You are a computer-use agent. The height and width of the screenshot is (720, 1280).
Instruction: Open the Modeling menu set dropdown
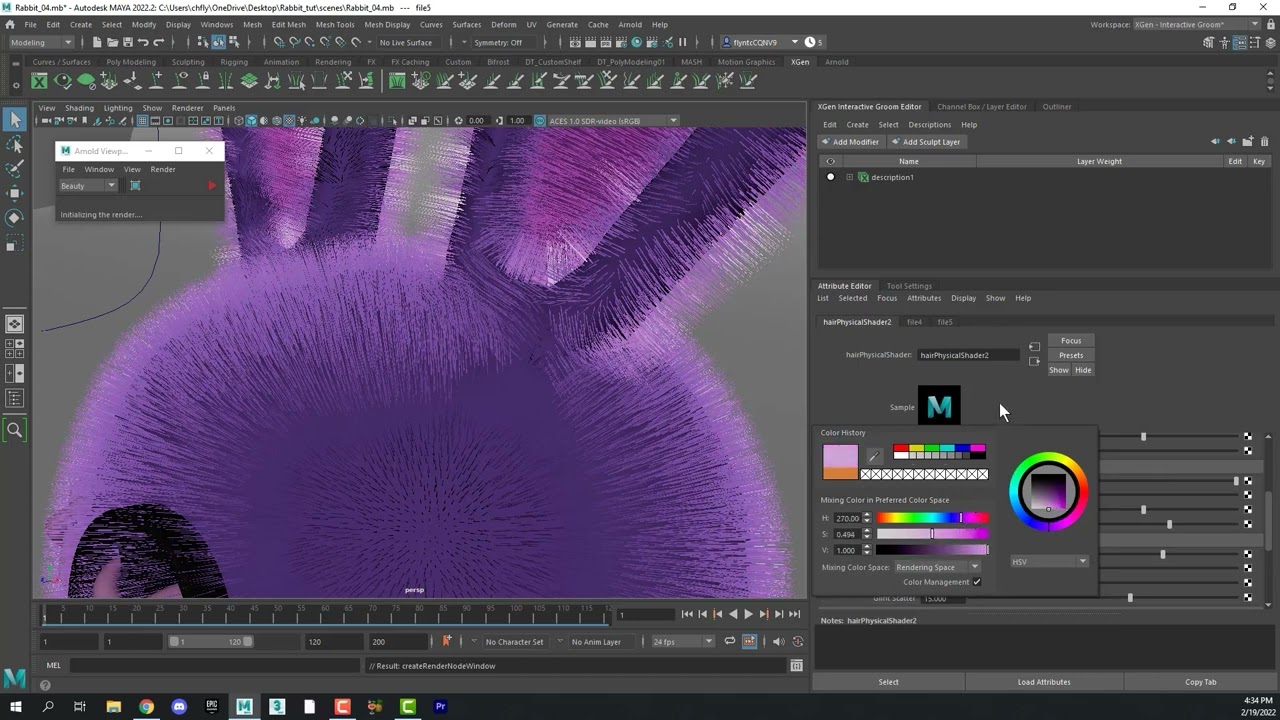click(41, 42)
